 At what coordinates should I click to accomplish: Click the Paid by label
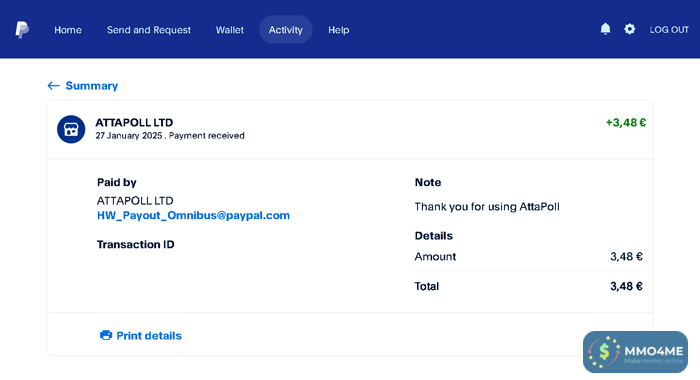(x=117, y=182)
